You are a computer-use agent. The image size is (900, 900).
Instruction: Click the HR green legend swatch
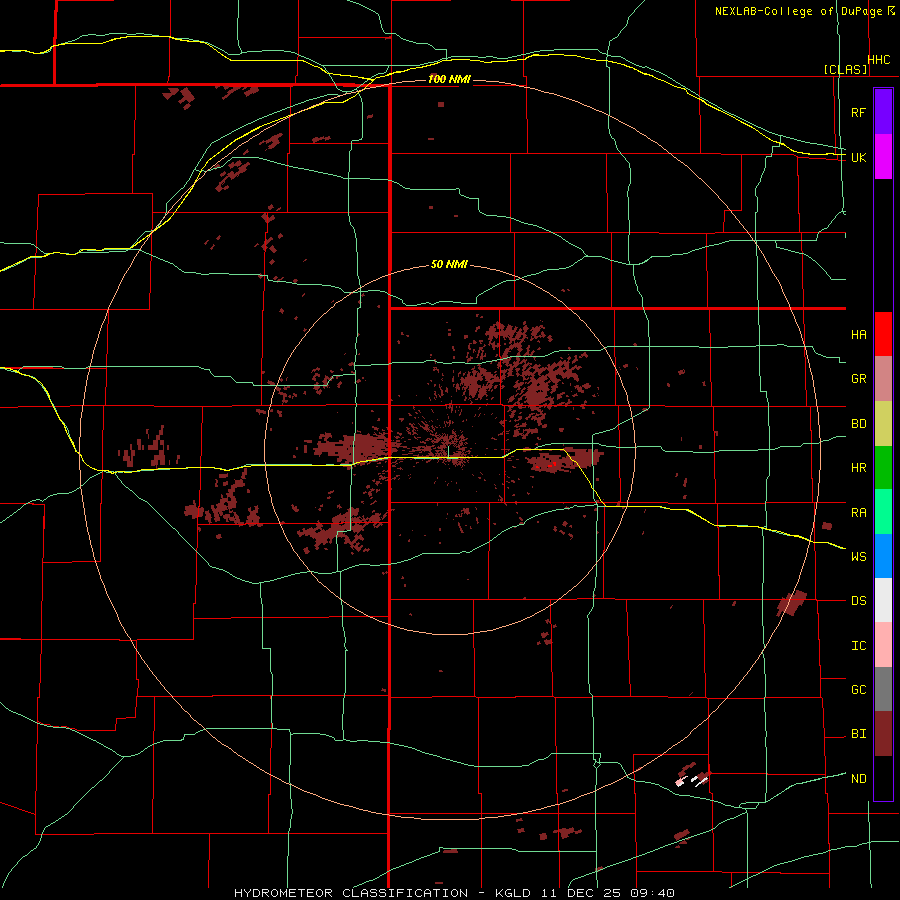pos(883,468)
